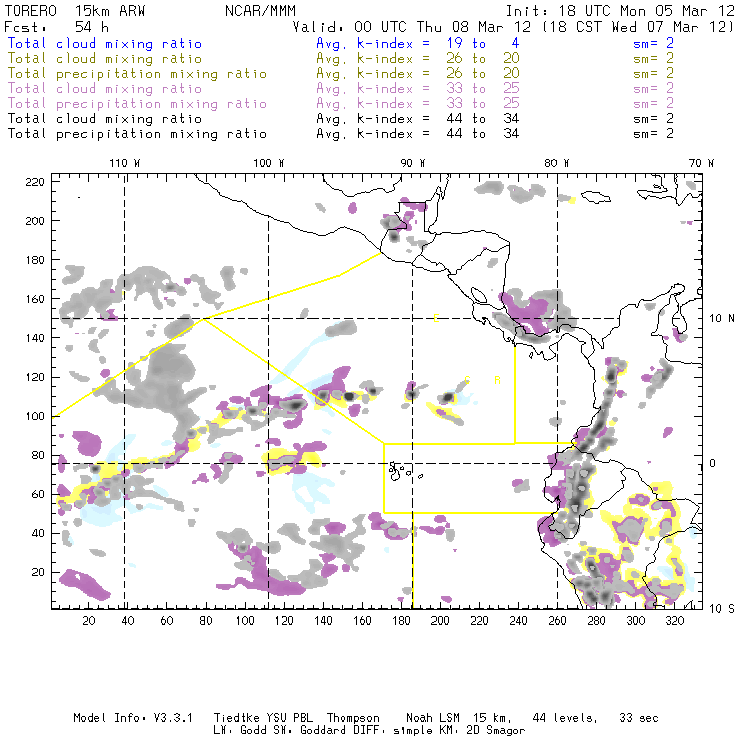The height and width of the screenshot is (740, 740).
Task: Click the "110 W" longitude label
Action: tap(125, 163)
